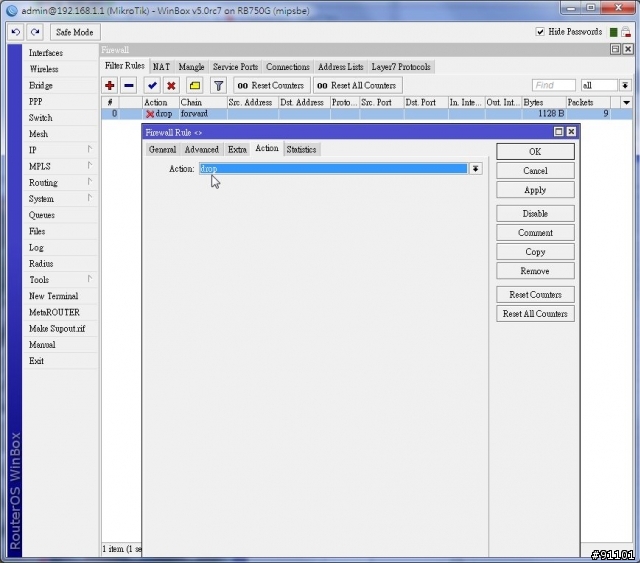Add comment using yellow note icon

(195, 85)
